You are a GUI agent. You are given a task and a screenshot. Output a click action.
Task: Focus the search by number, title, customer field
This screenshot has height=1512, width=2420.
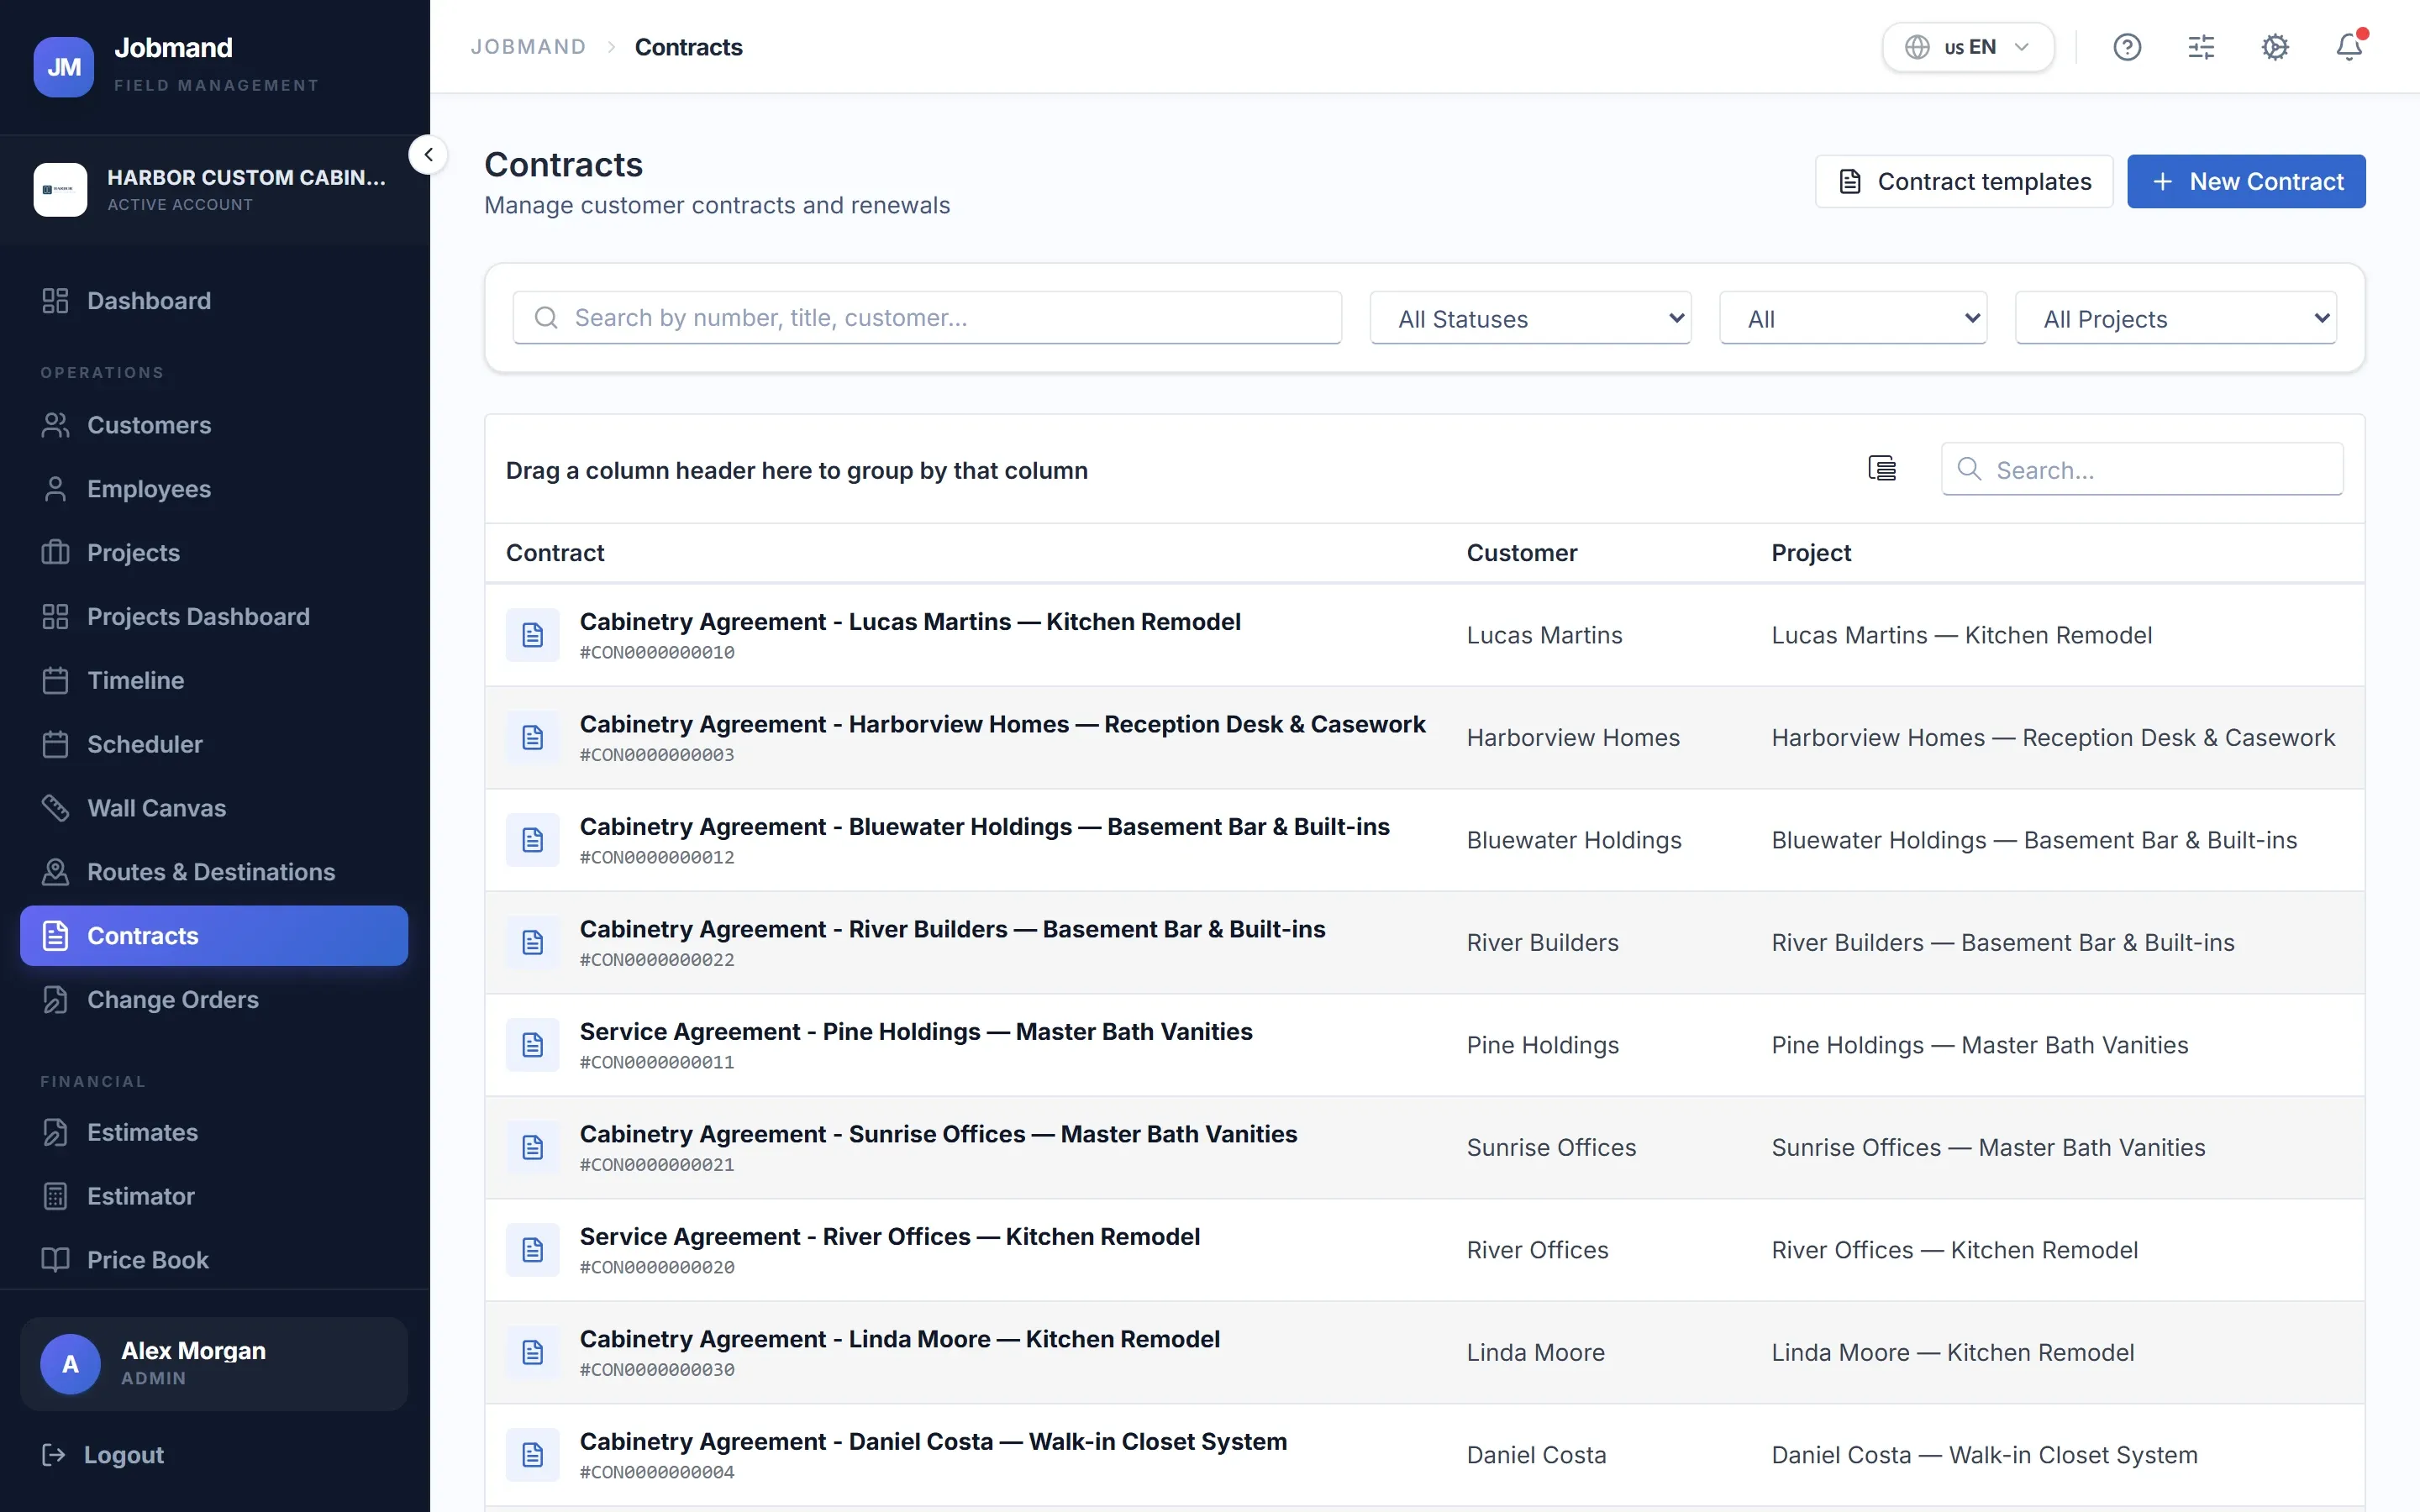(x=927, y=318)
